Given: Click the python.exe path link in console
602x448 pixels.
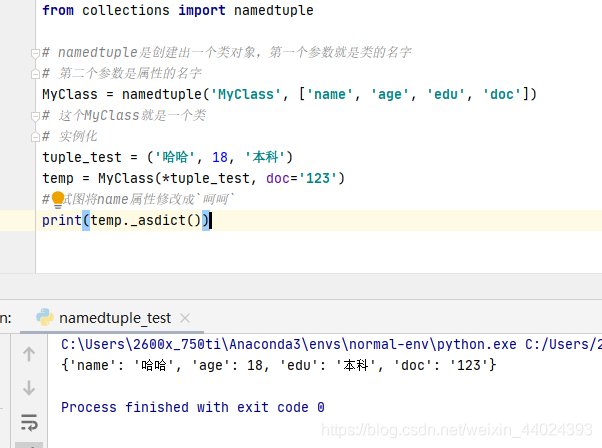Looking at the screenshot, I should 289,344.
